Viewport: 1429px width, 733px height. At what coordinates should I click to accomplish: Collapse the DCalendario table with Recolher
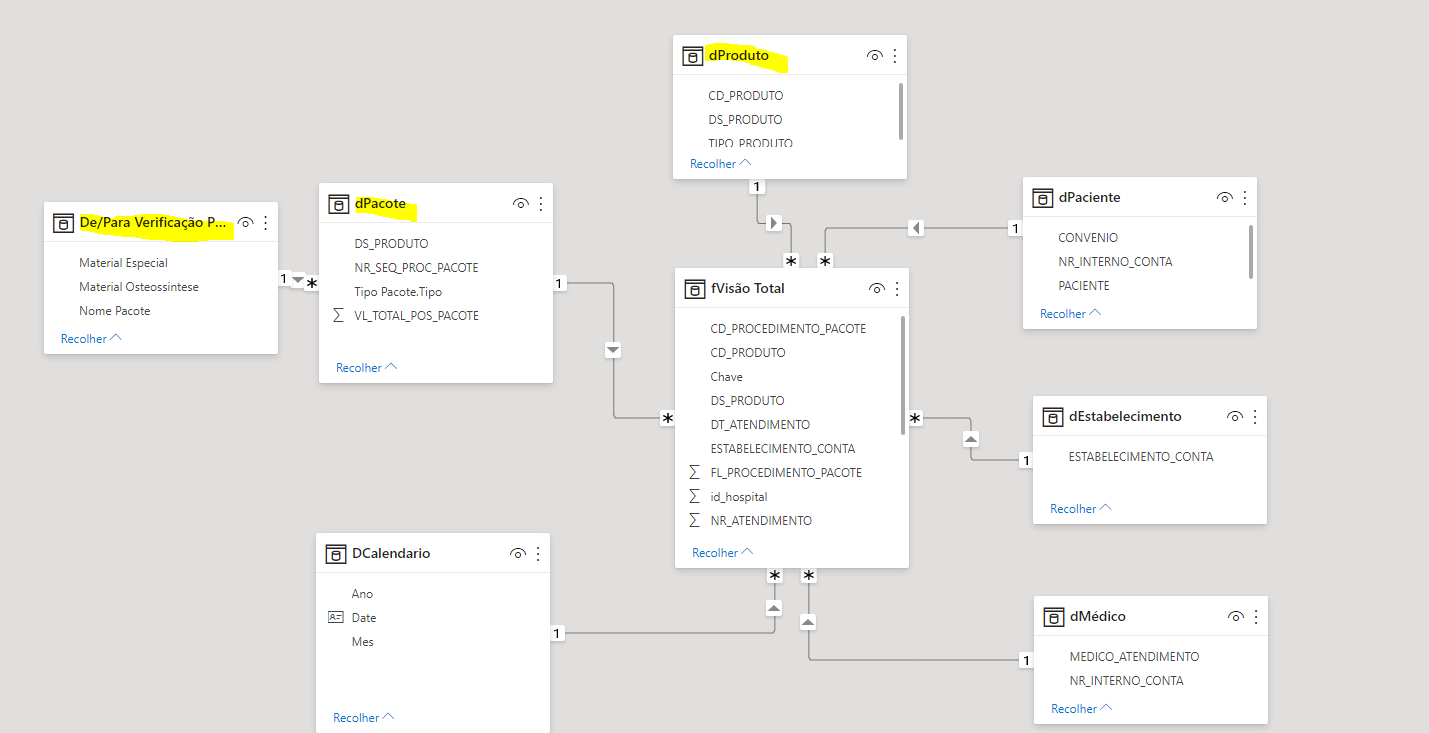point(363,718)
